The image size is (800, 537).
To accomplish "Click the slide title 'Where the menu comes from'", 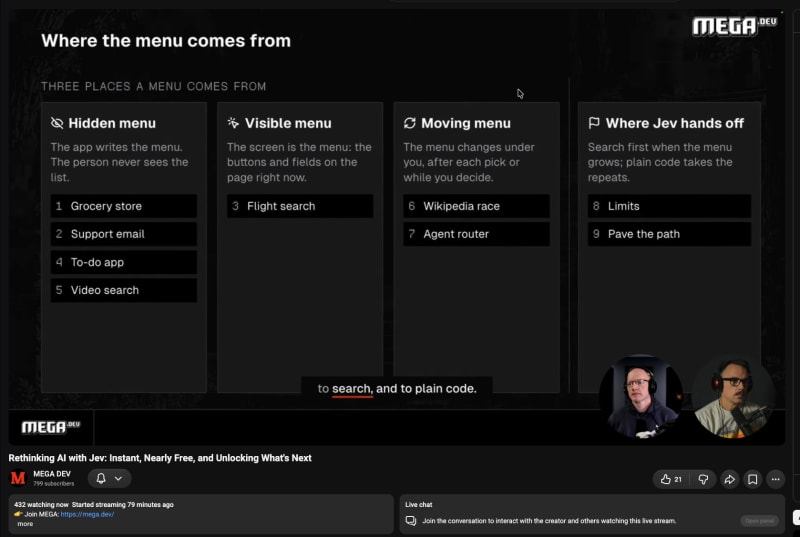I will [166, 40].
